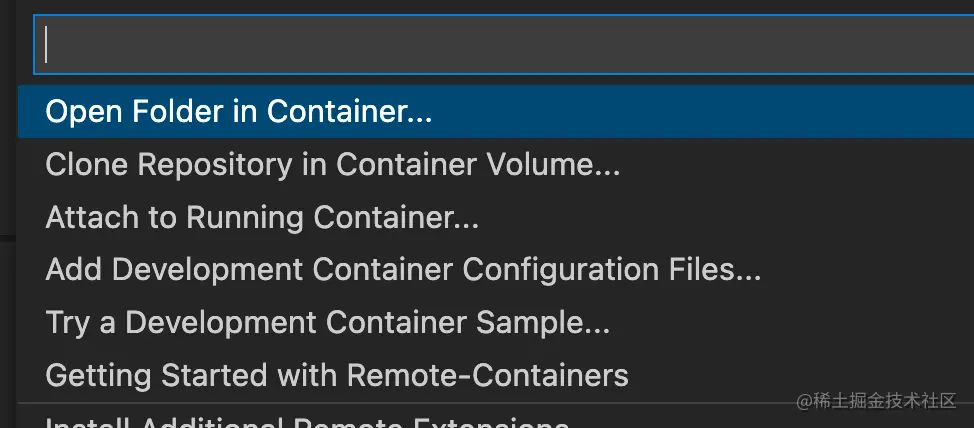The image size is (974, 428).
Task: Click the highlighted Open Folder option
Action: [x=239, y=112]
